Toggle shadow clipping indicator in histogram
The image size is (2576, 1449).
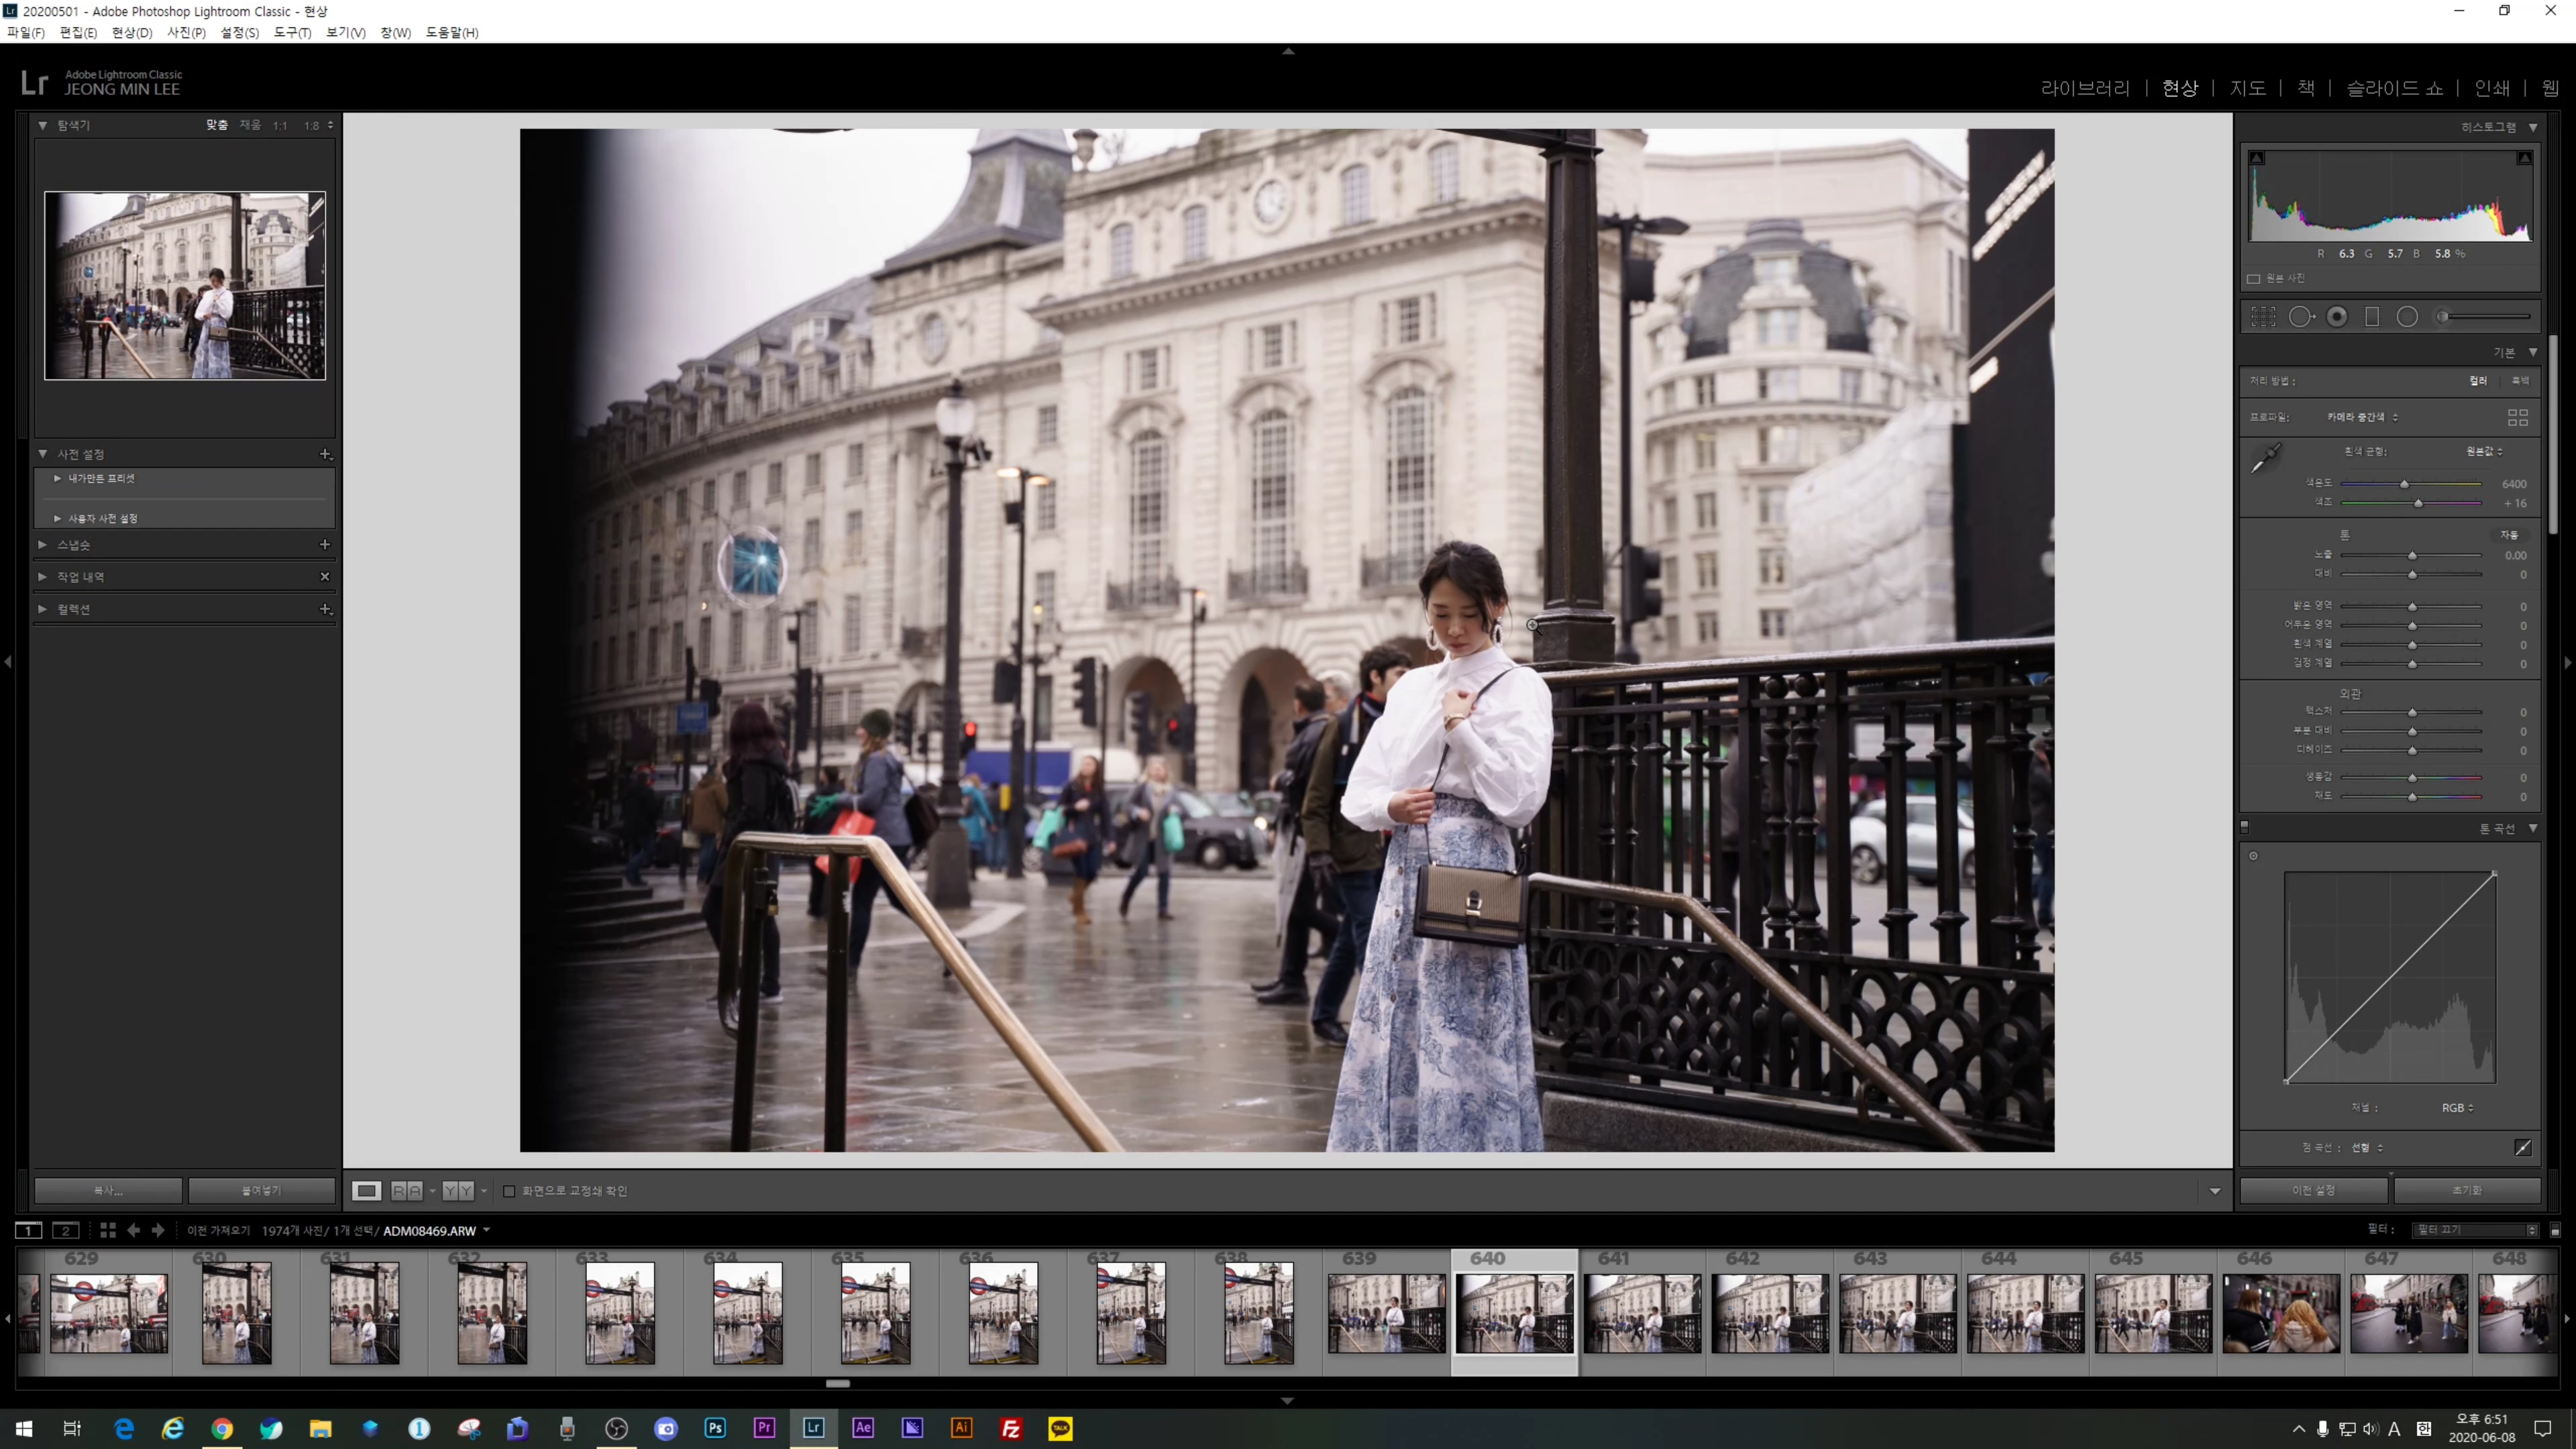pyautogui.click(x=2257, y=158)
